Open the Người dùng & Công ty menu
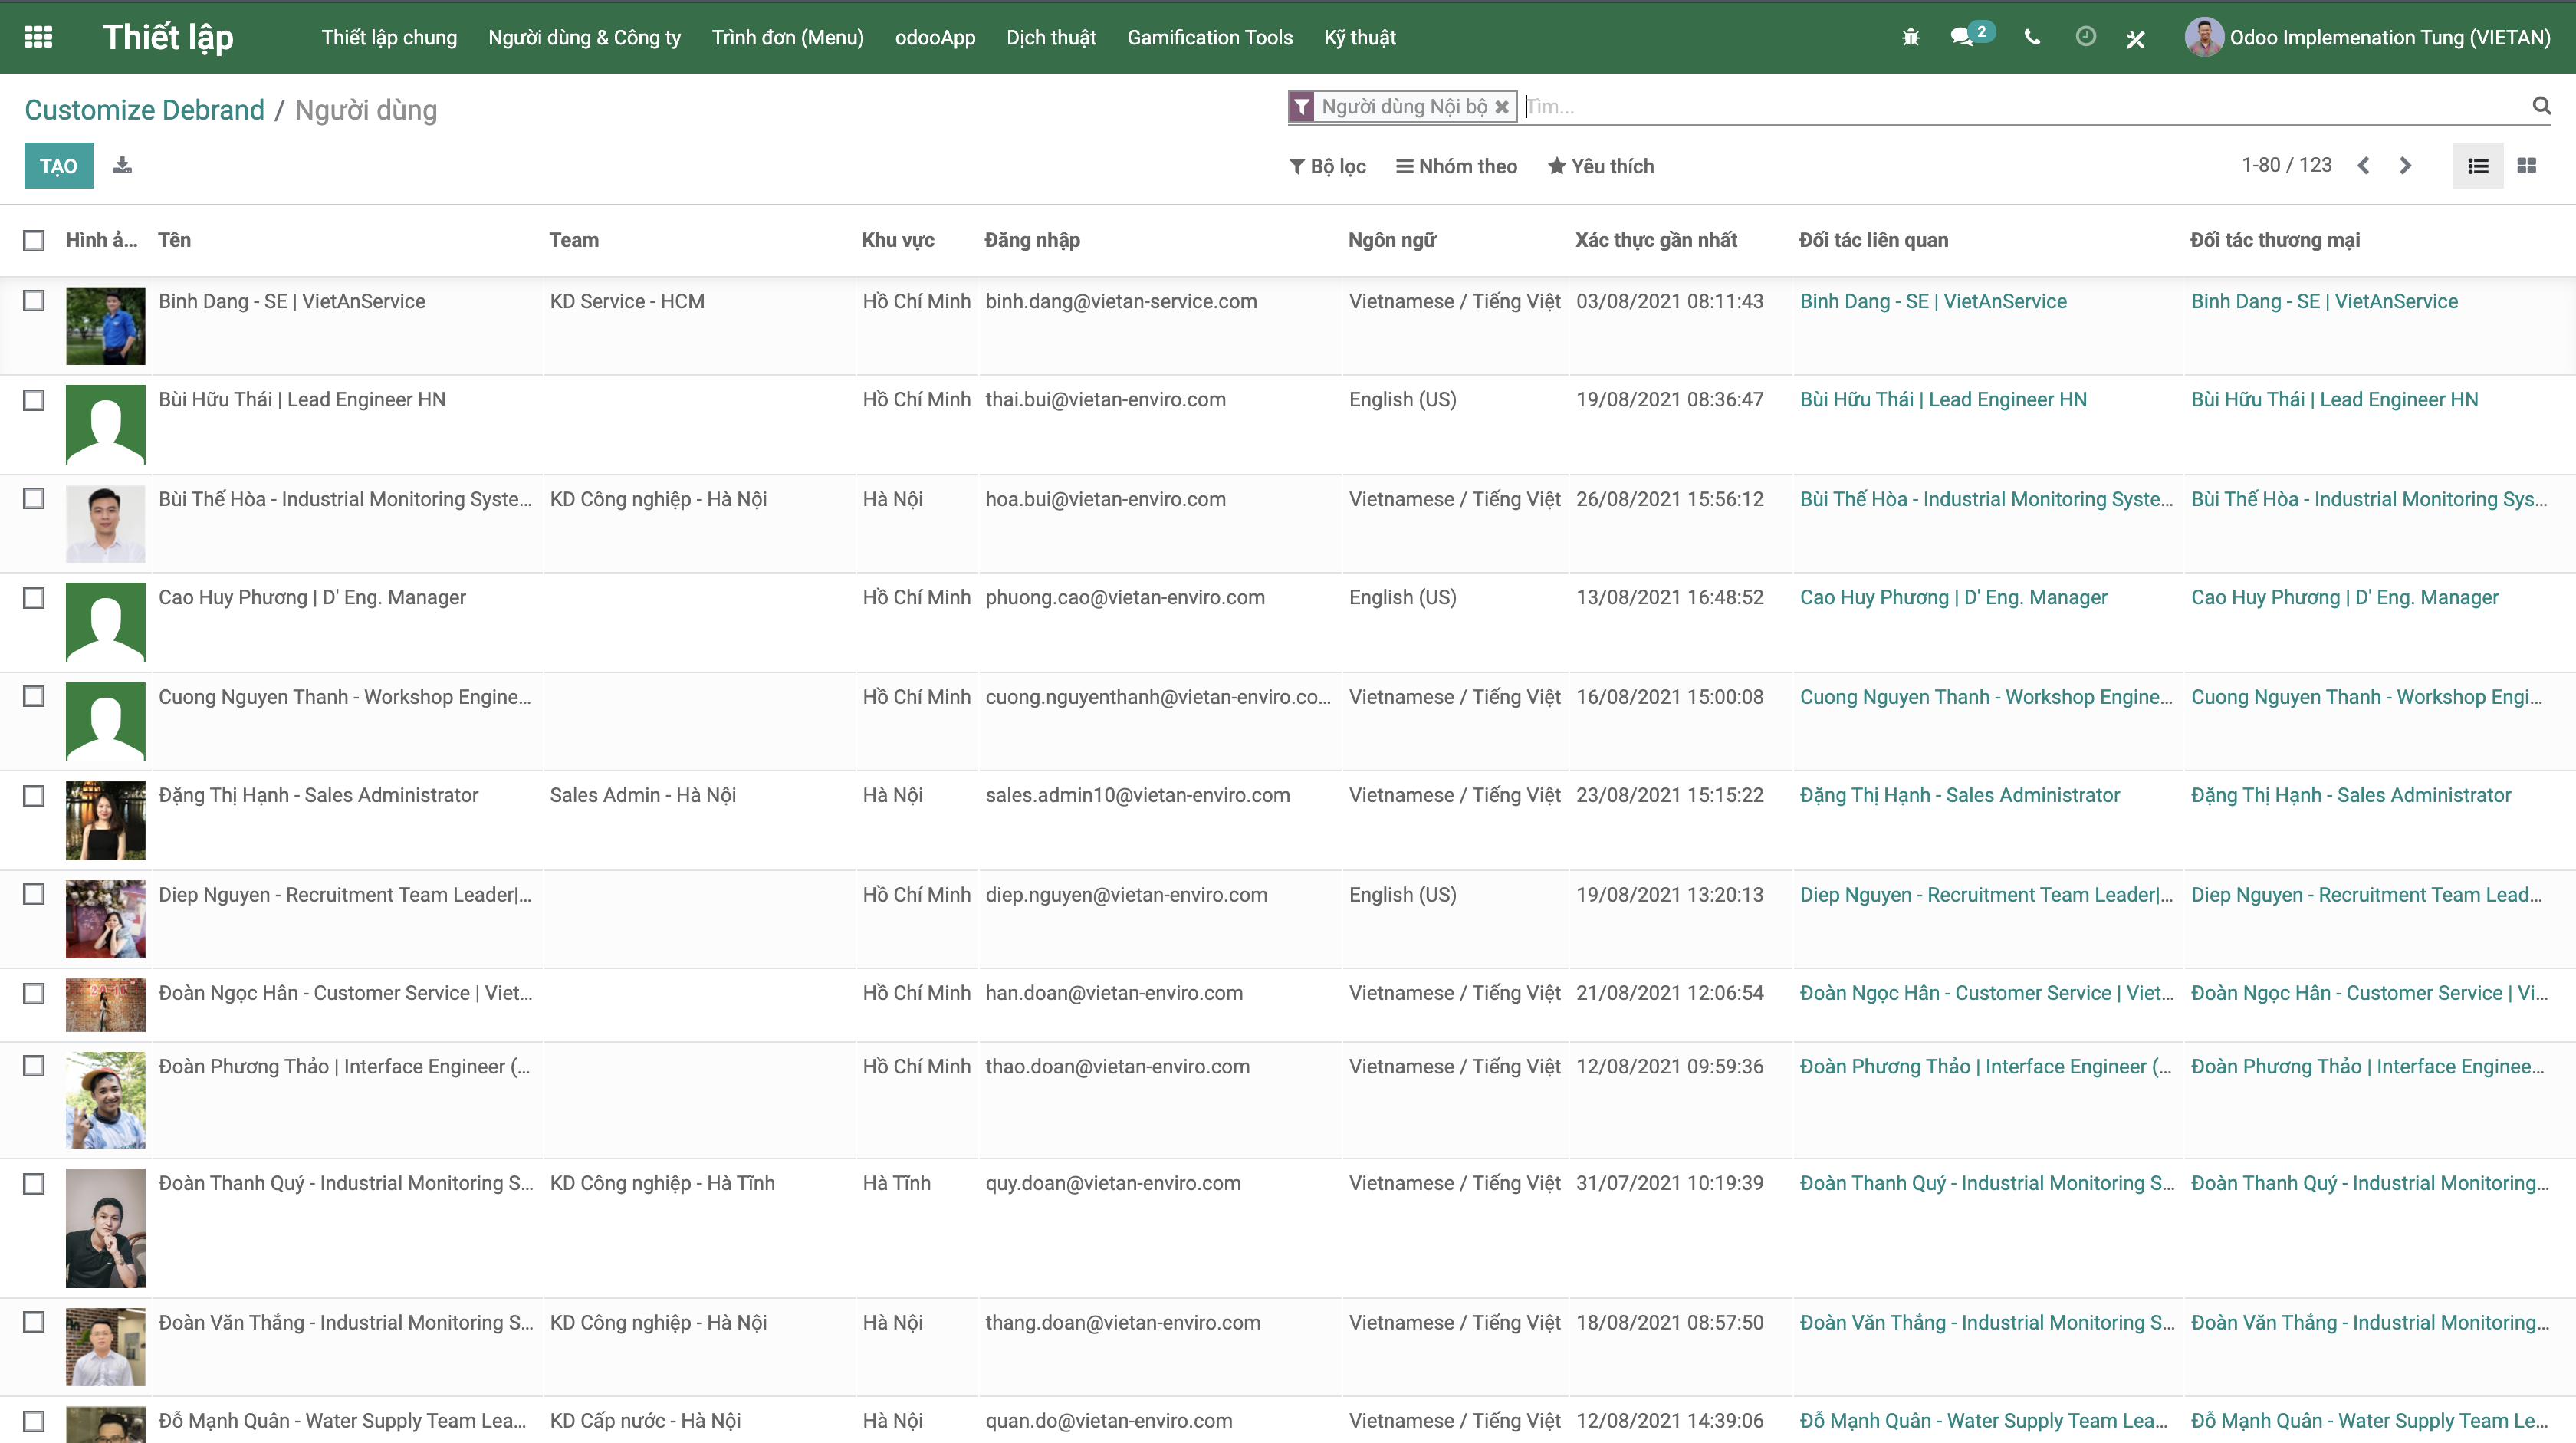 584,37
